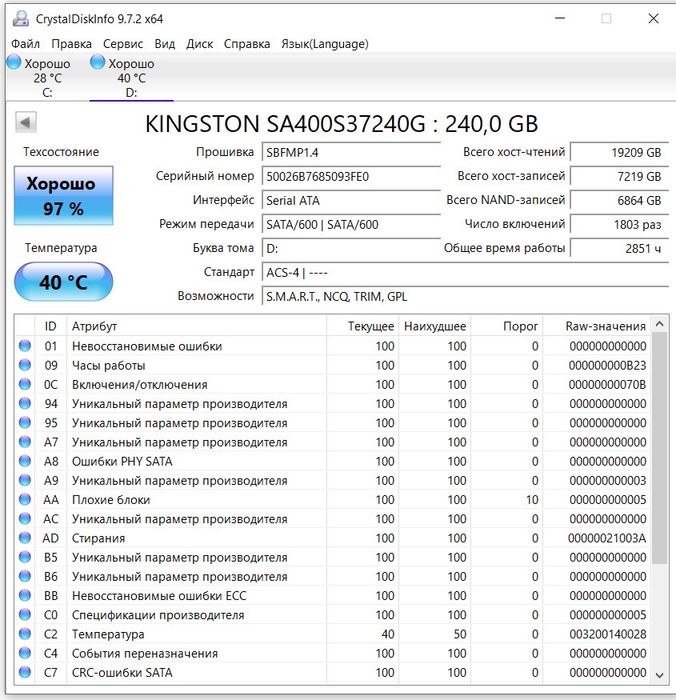Screen dimensions: 676x700
Task: Open the Сервис menu
Action: 123,44
